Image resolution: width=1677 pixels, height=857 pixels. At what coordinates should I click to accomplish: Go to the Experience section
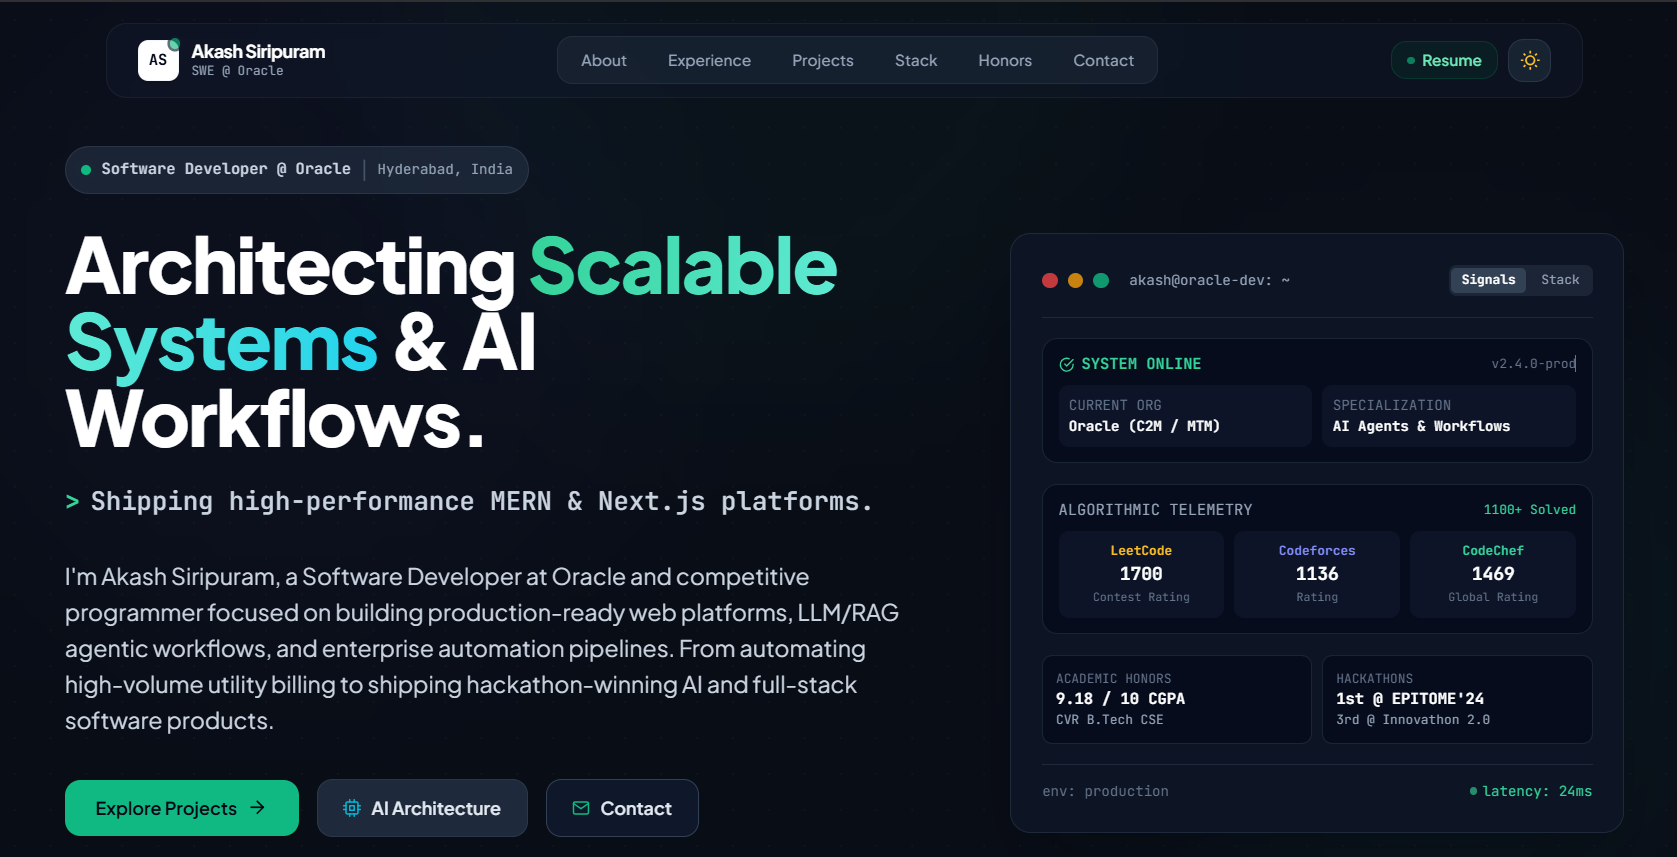[709, 61]
